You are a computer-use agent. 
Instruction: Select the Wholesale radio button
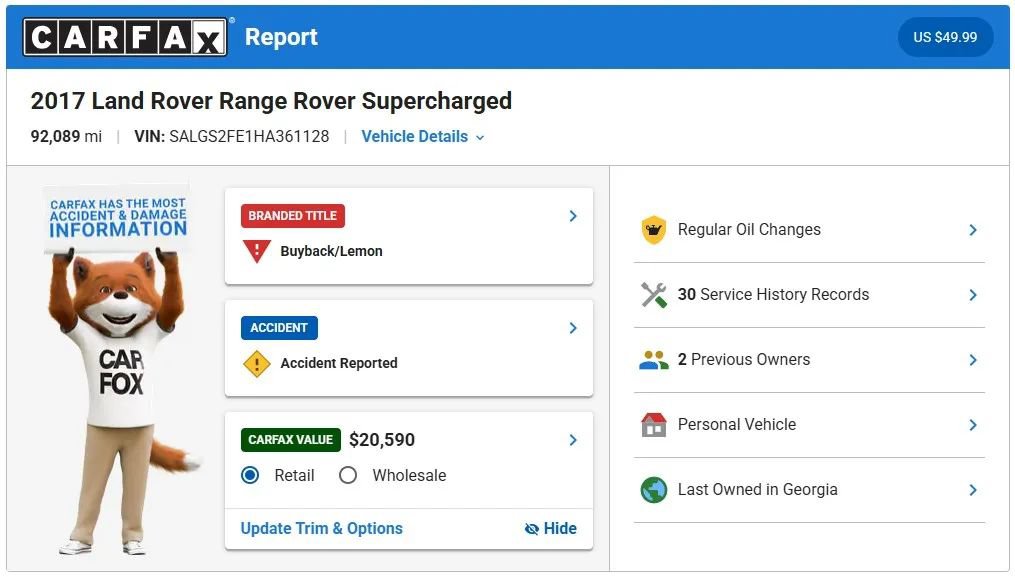click(x=348, y=475)
